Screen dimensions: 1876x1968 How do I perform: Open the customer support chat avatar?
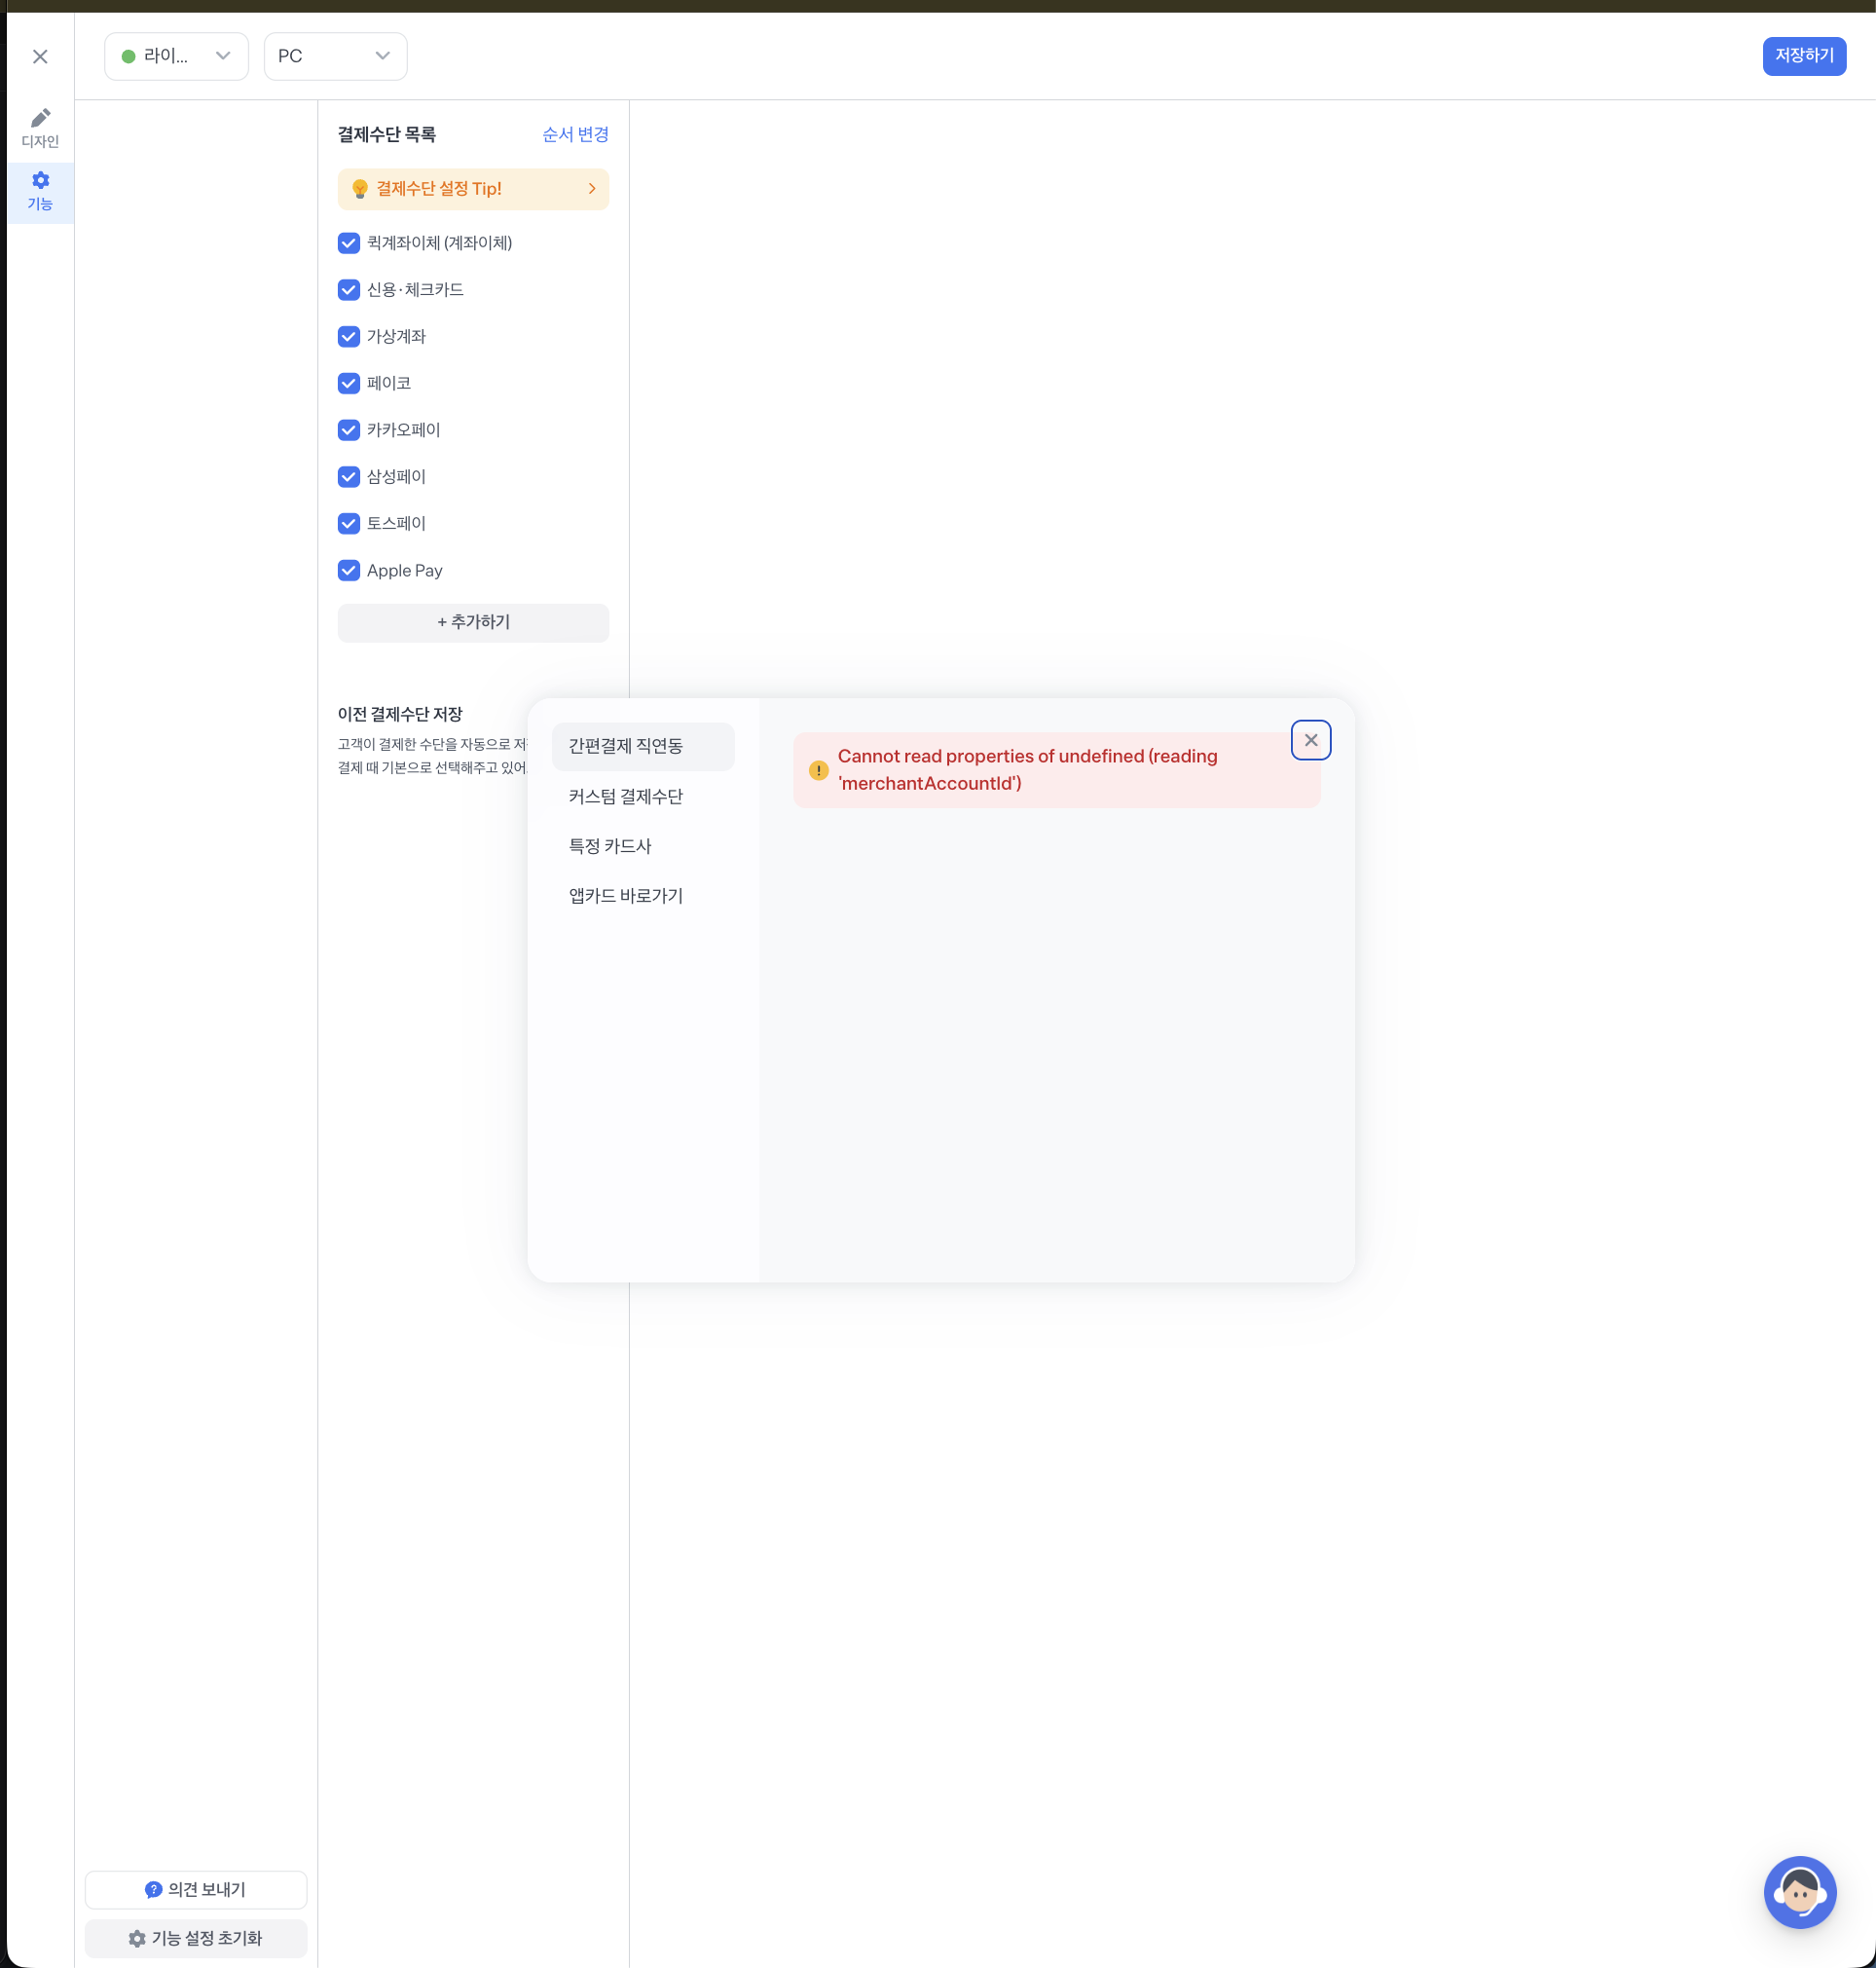[x=1799, y=1892]
